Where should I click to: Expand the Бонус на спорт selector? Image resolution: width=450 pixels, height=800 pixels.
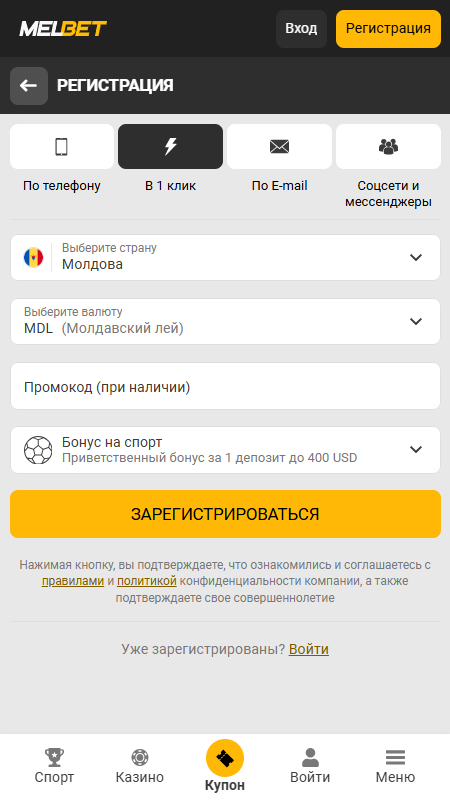(225, 449)
